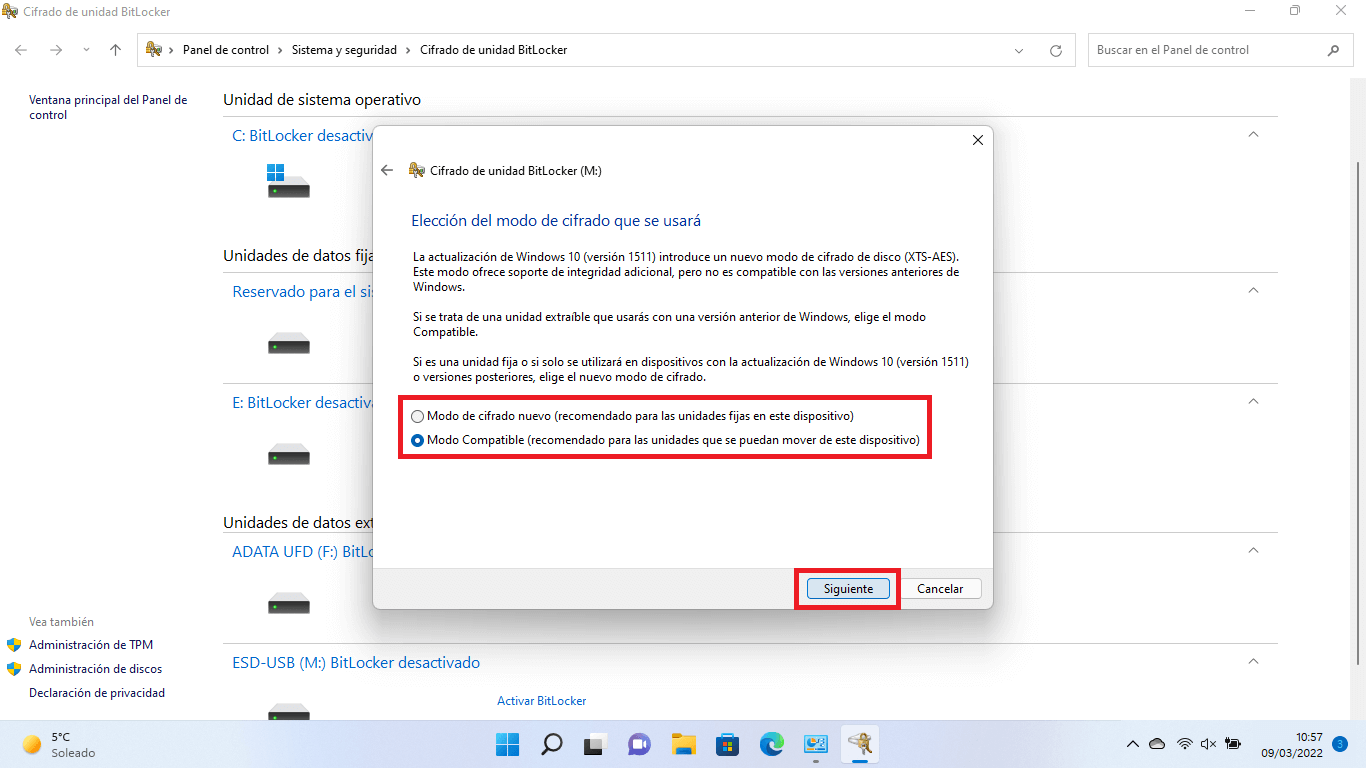Viewport: 1366px width, 768px height.
Task: Click the ADATA UFD (F:) drive icon
Action: (288, 605)
